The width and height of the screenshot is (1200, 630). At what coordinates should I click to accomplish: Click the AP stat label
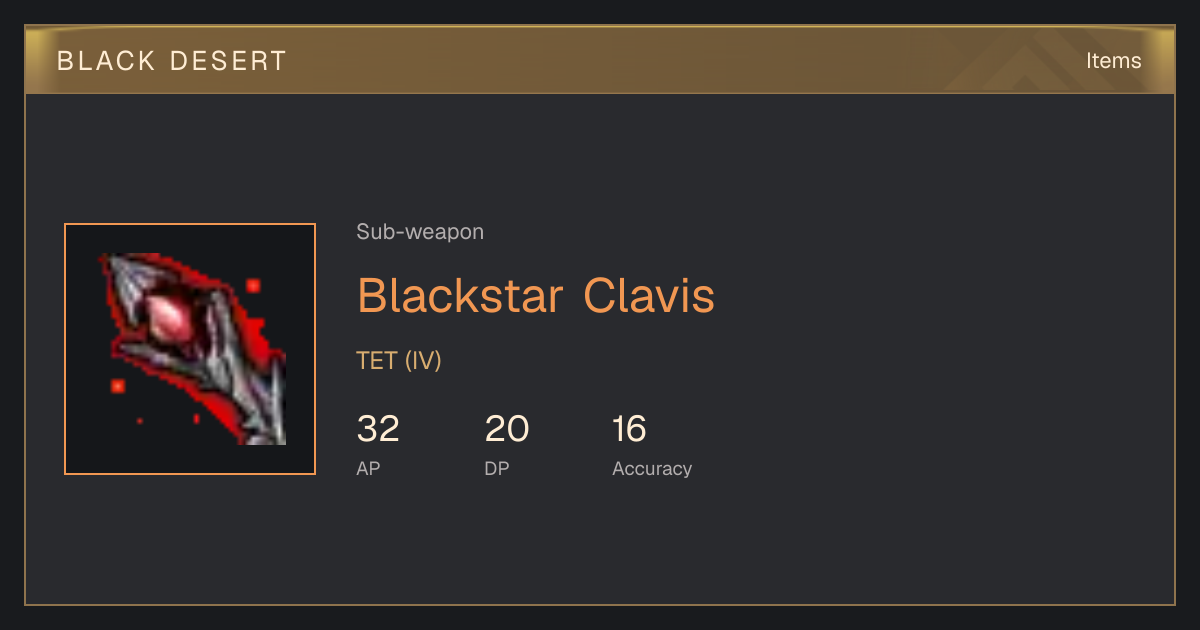tap(368, 468)
